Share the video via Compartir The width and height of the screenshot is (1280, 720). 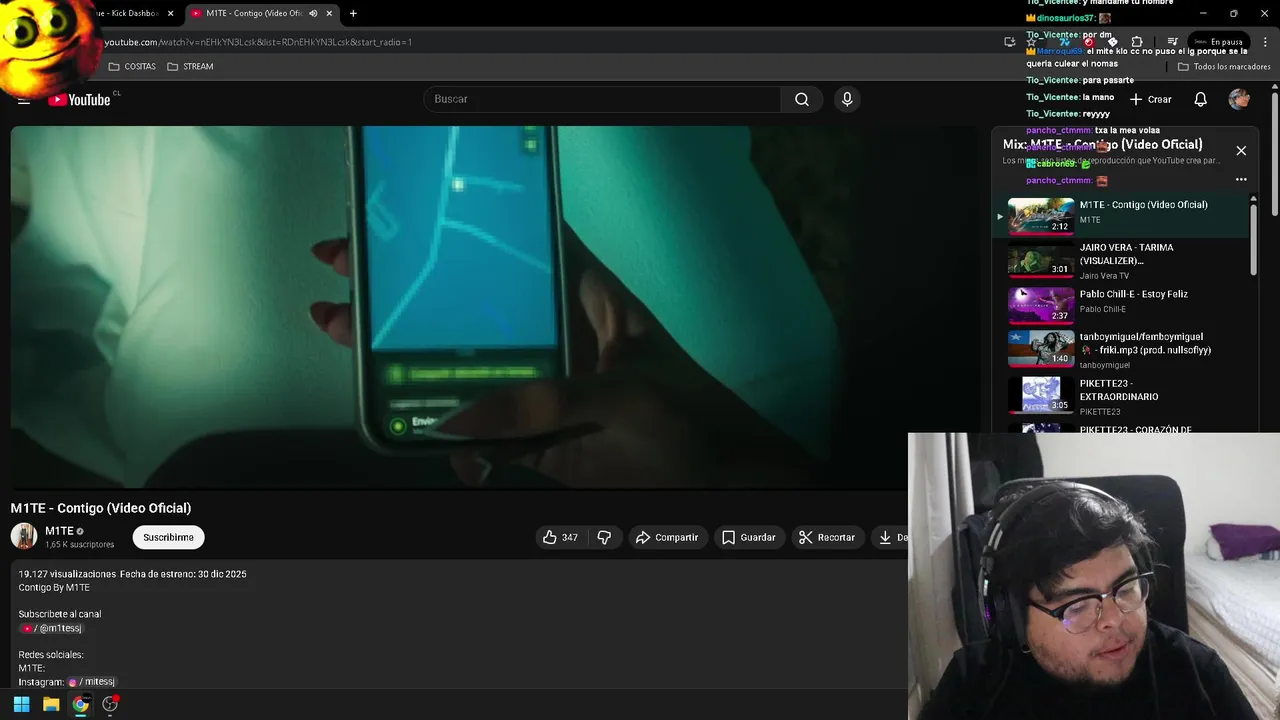click(667, 537)
